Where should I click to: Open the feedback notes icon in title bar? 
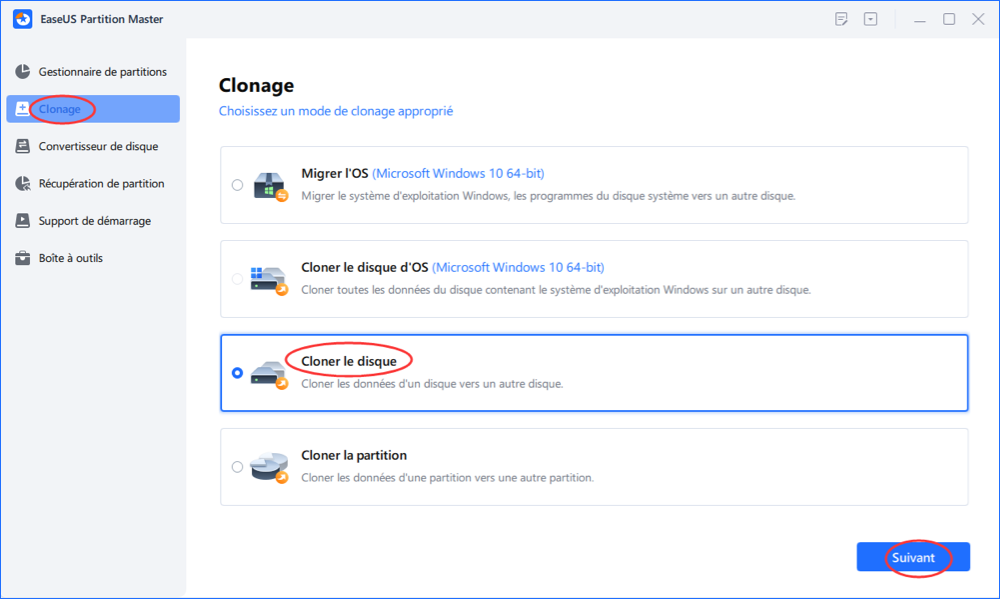click(841, 19)
